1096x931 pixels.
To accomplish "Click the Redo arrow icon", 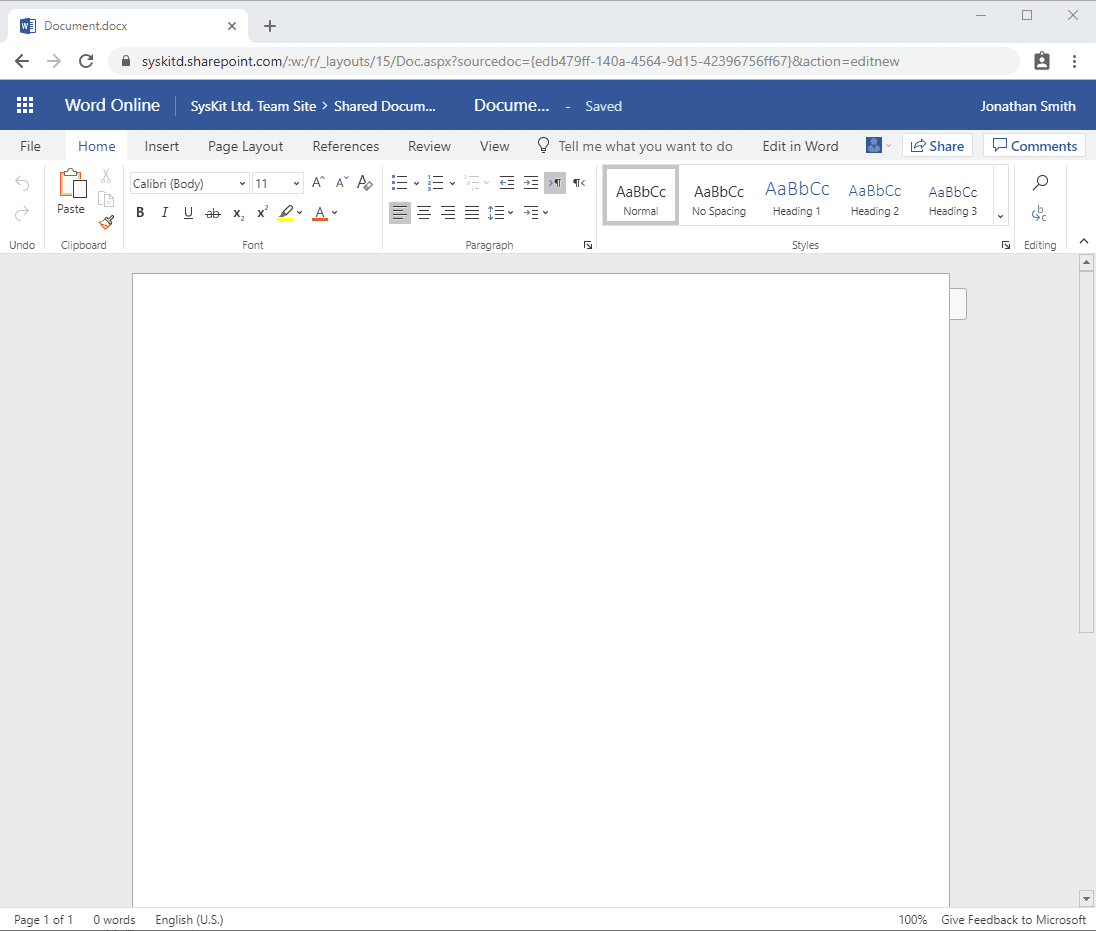I will [x=22, y=213].
